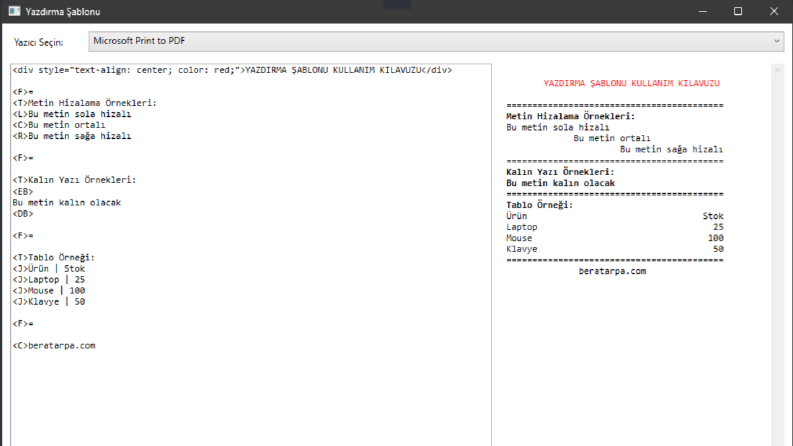Click the '<J>Ürün | Stok' editor line
This screenshot has height=446, width=793.
pos(49,269)
